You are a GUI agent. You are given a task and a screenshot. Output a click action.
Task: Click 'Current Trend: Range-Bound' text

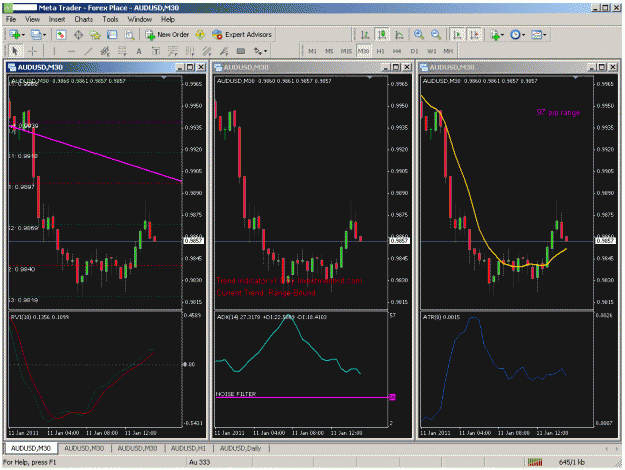[266, 293]
